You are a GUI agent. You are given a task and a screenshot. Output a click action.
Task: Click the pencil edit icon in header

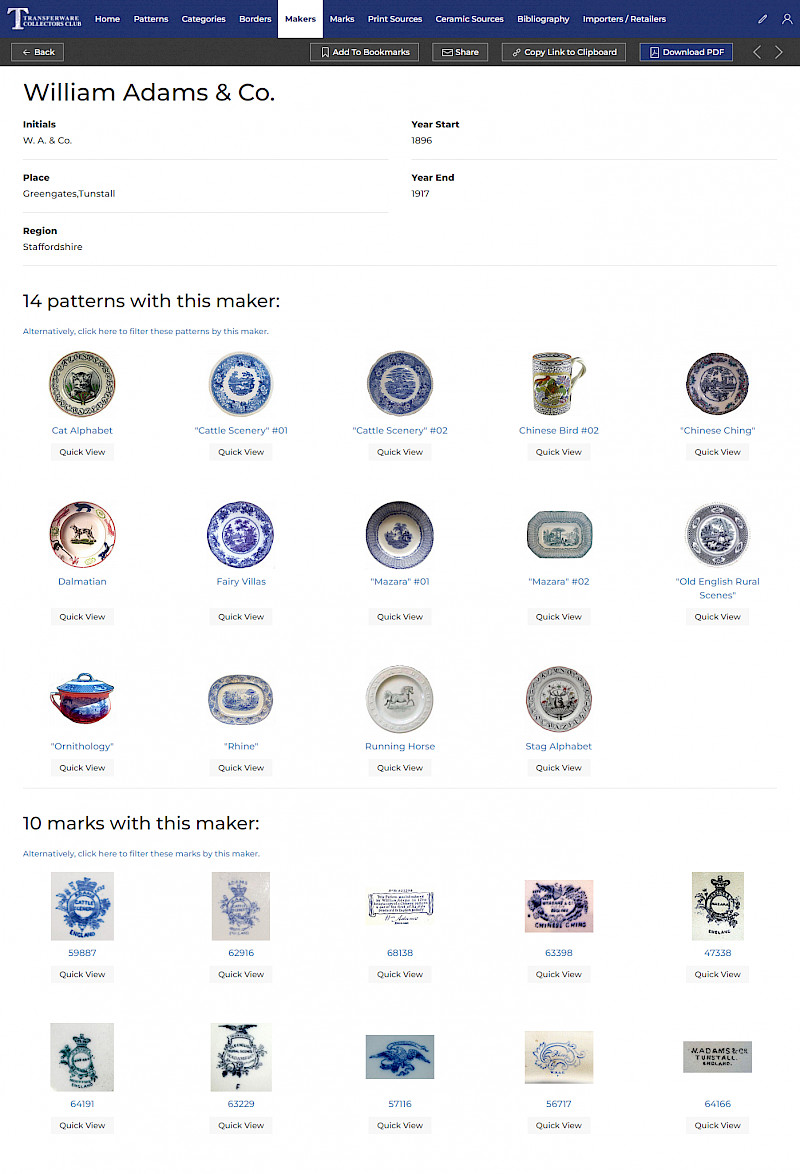click(763, 19)
